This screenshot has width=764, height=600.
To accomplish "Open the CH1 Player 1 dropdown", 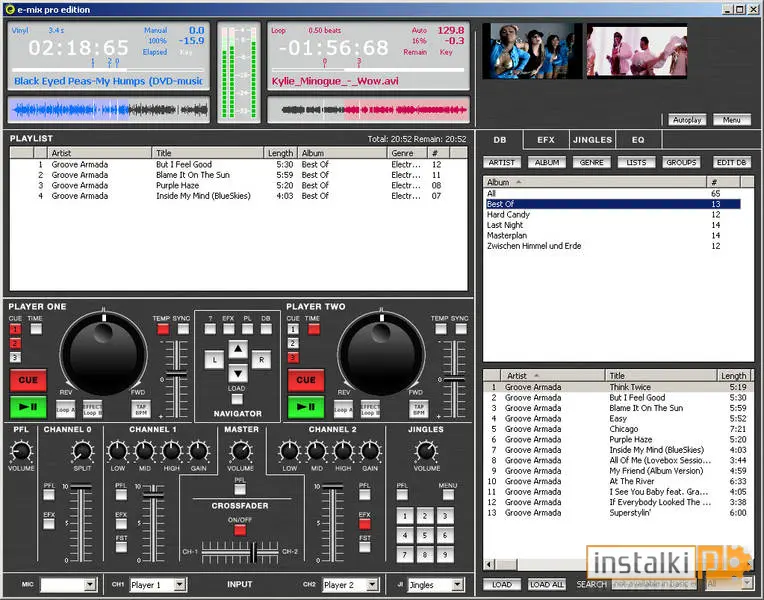I will (x=180, y=584).
